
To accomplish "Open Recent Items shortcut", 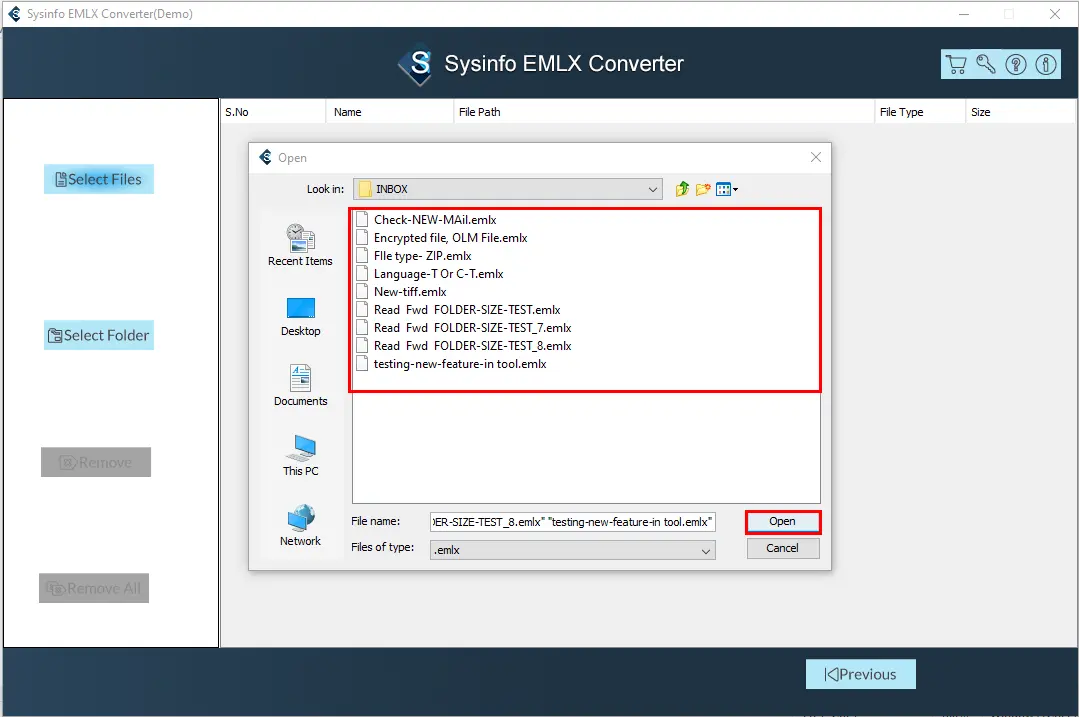I will pos(300,246).
